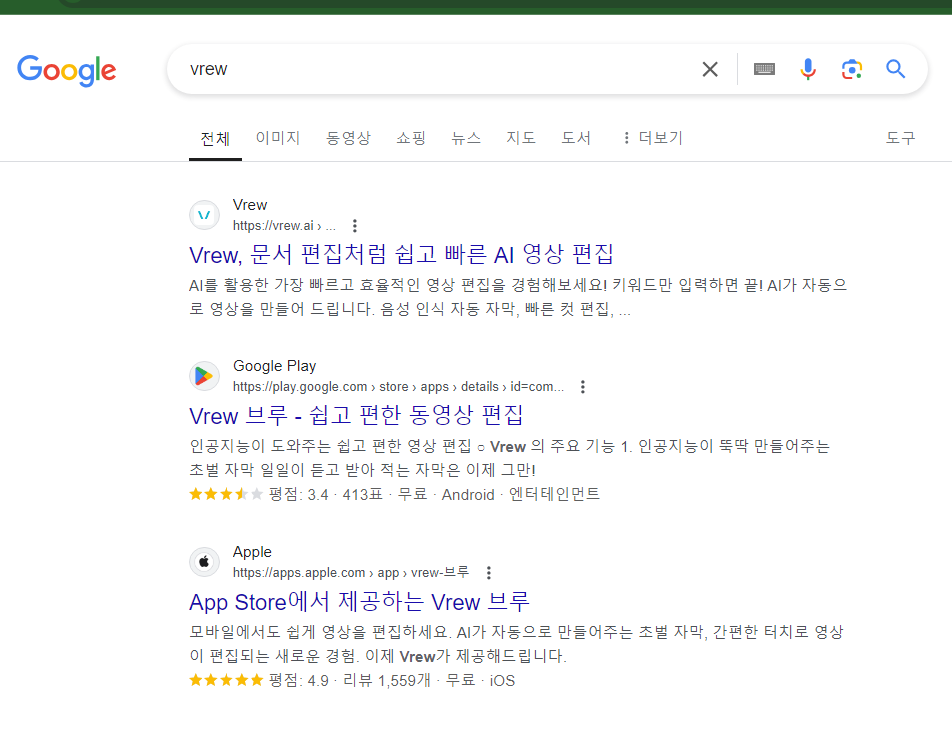Viewport: 952px width, 729px height.
Task: Switch to the 이미지 tab
Action: 278,138
